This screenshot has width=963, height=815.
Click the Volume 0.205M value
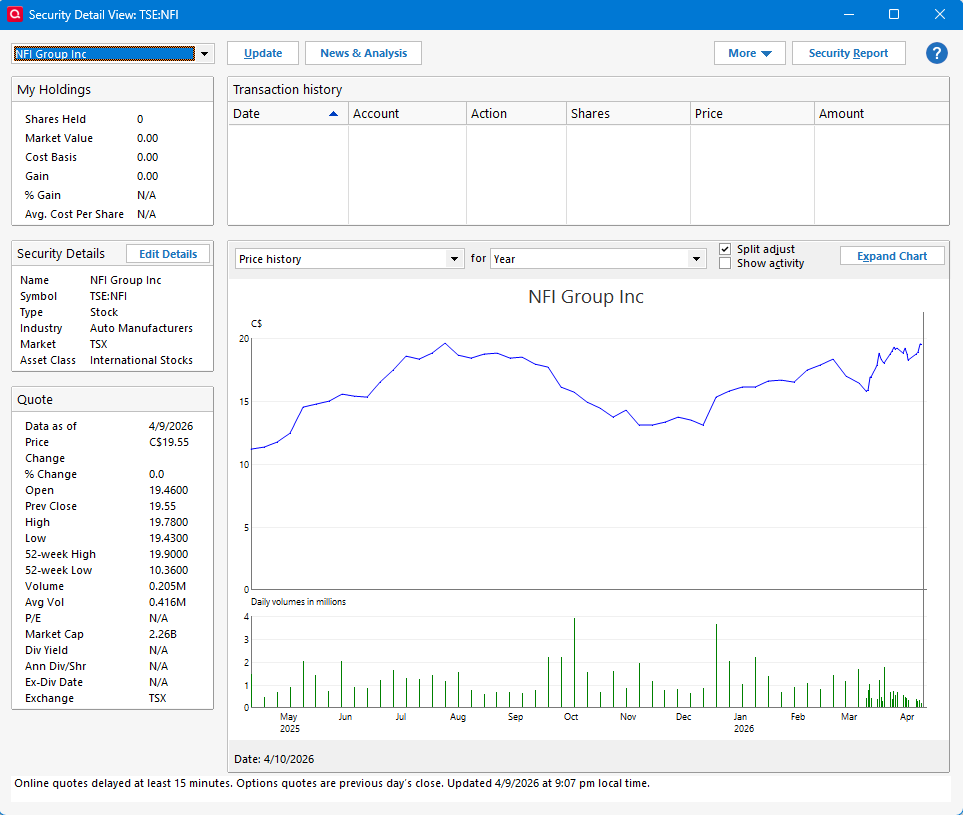167,587
